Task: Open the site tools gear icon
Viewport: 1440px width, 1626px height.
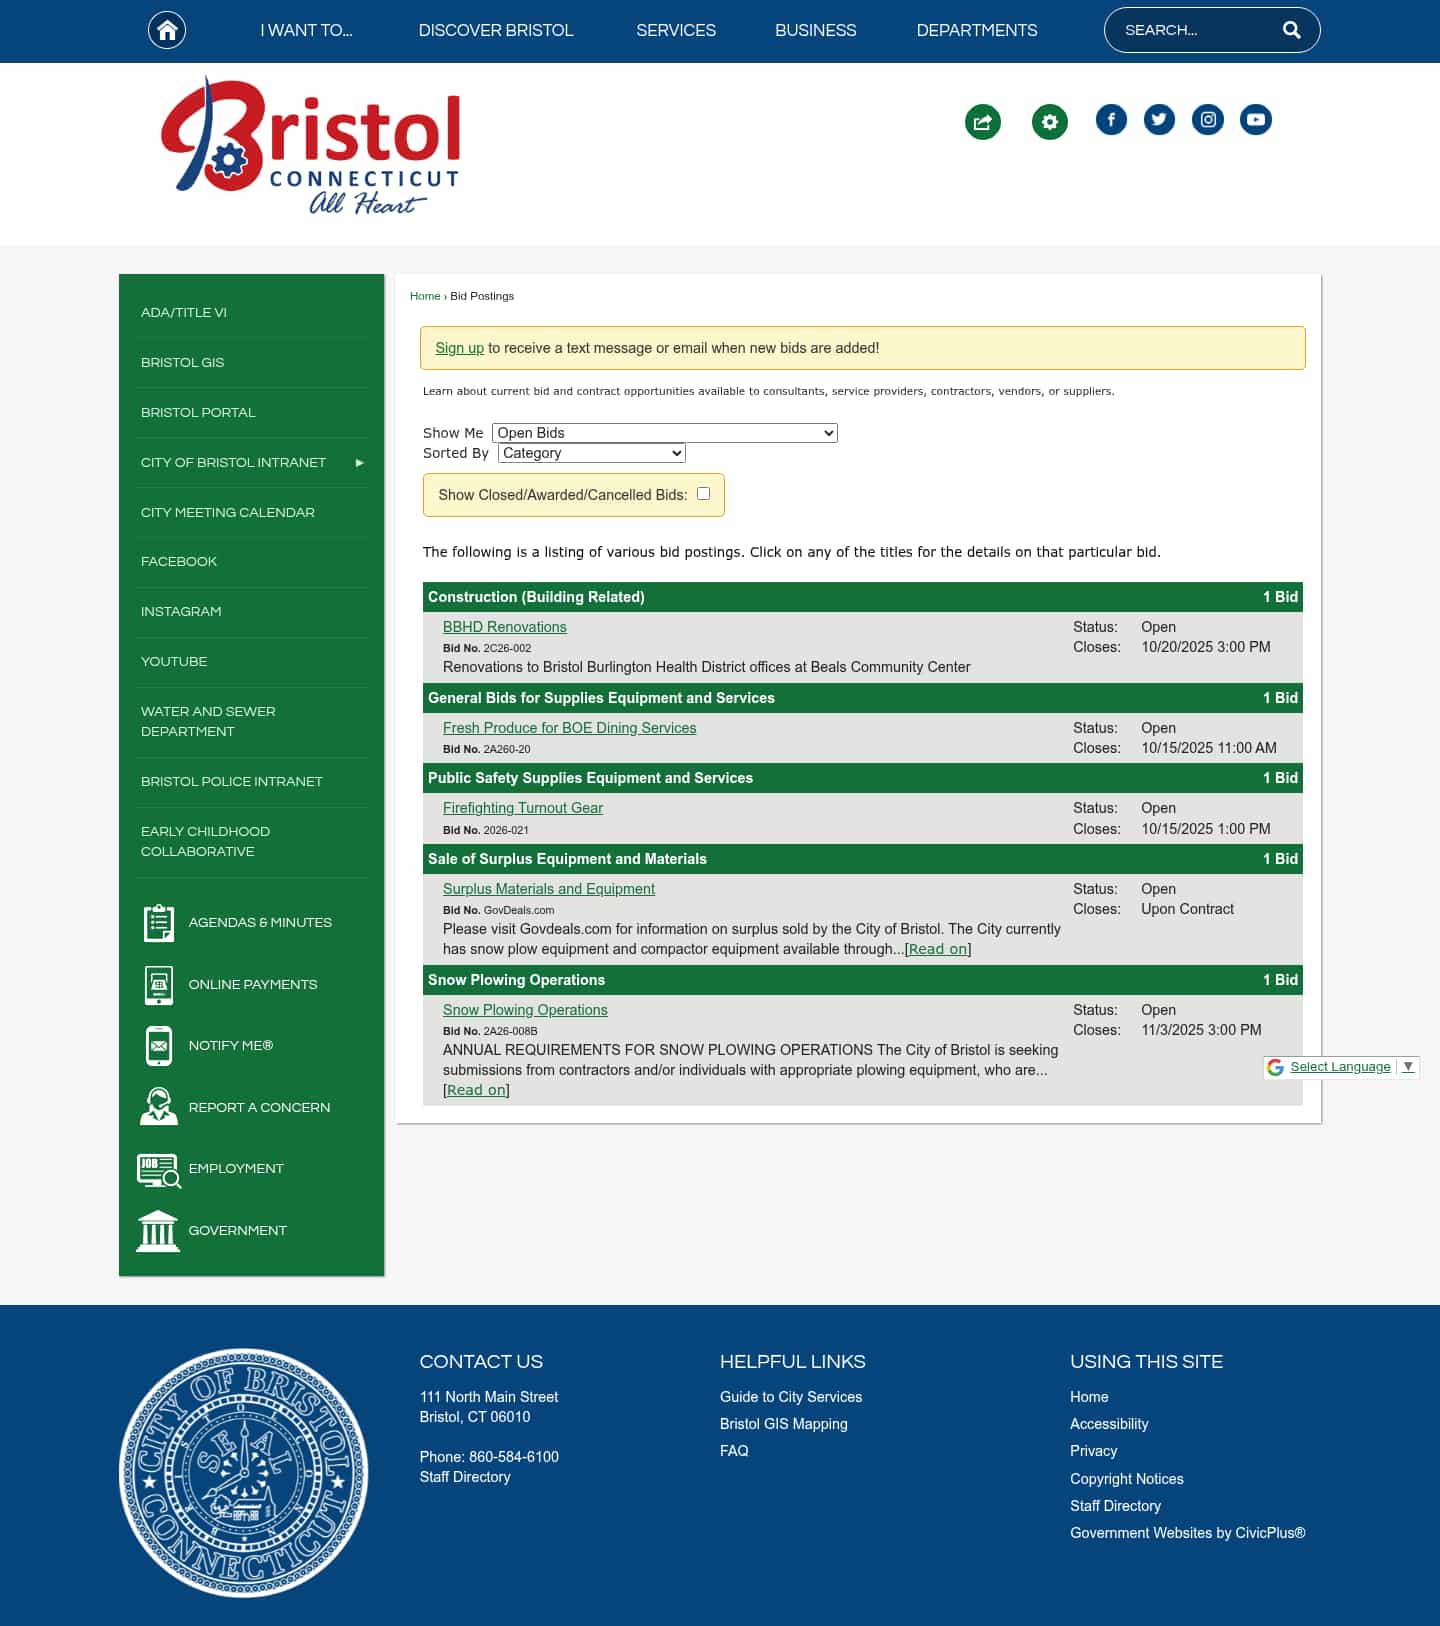Action: point(1049,122)
